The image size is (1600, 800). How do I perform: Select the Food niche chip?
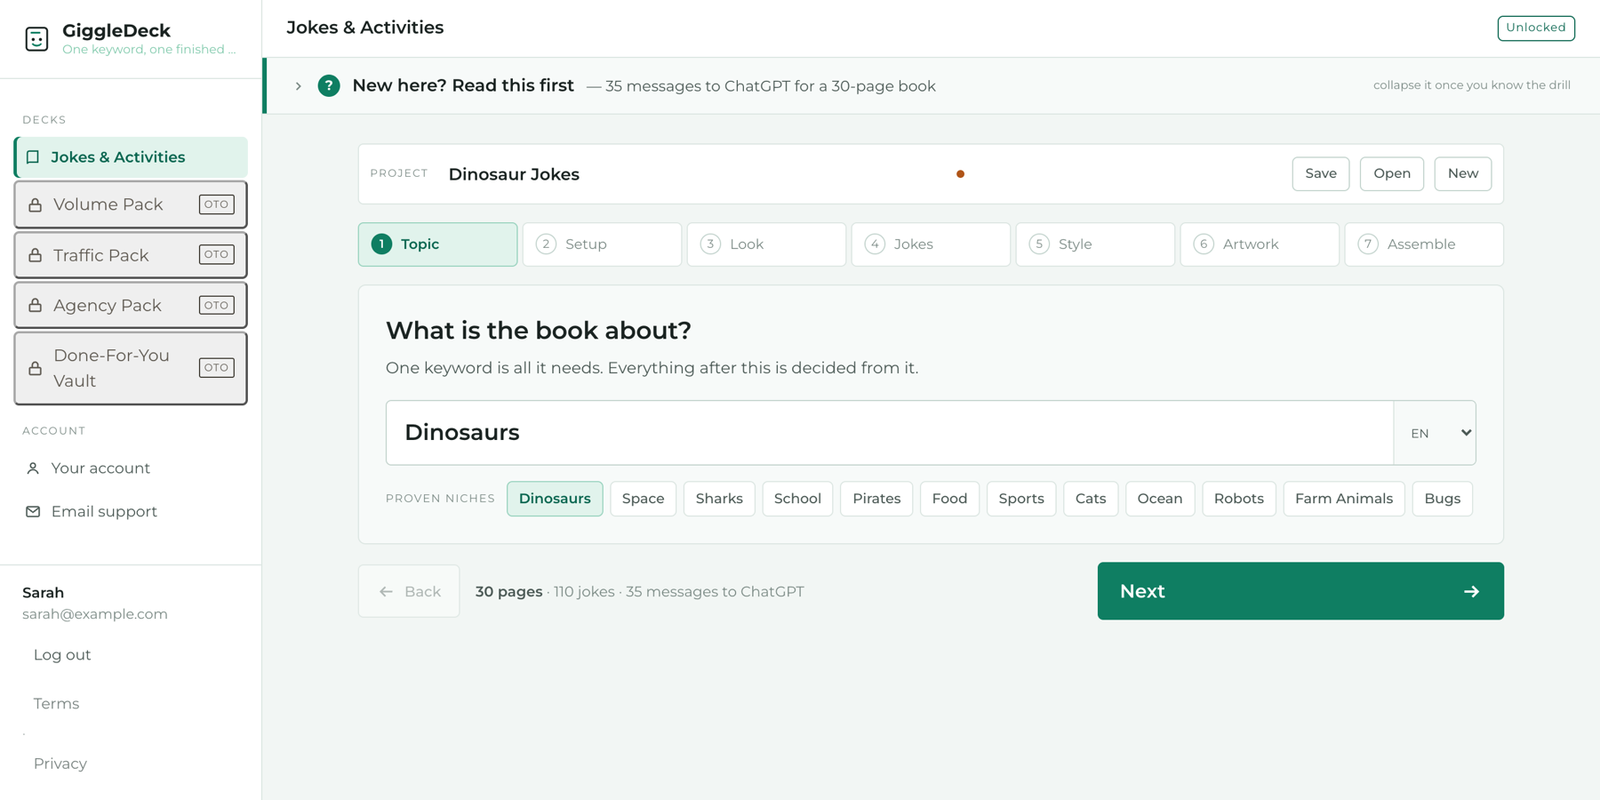pyautogui.click(x=950, y=499)
